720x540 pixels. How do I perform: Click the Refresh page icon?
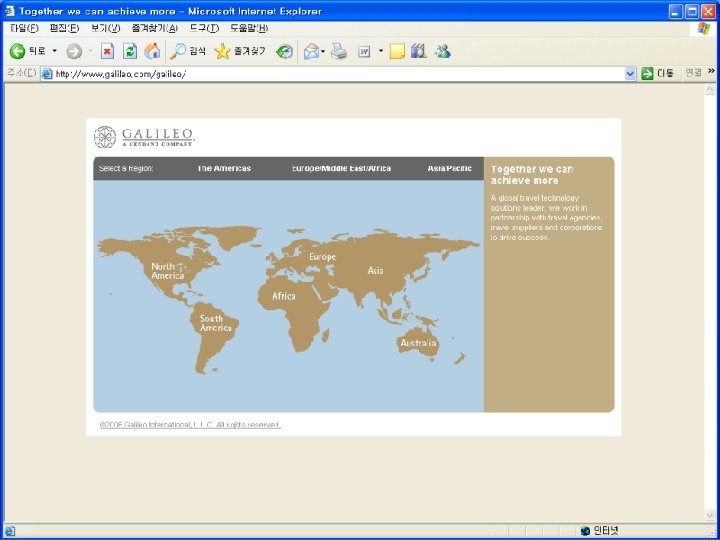tap(130, 51)
